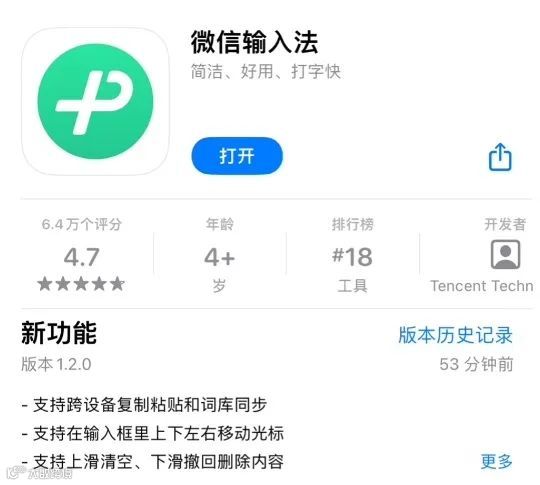Tap the 4.7 rating score
This screenshot has height=485, width=540.
(82, 257)
